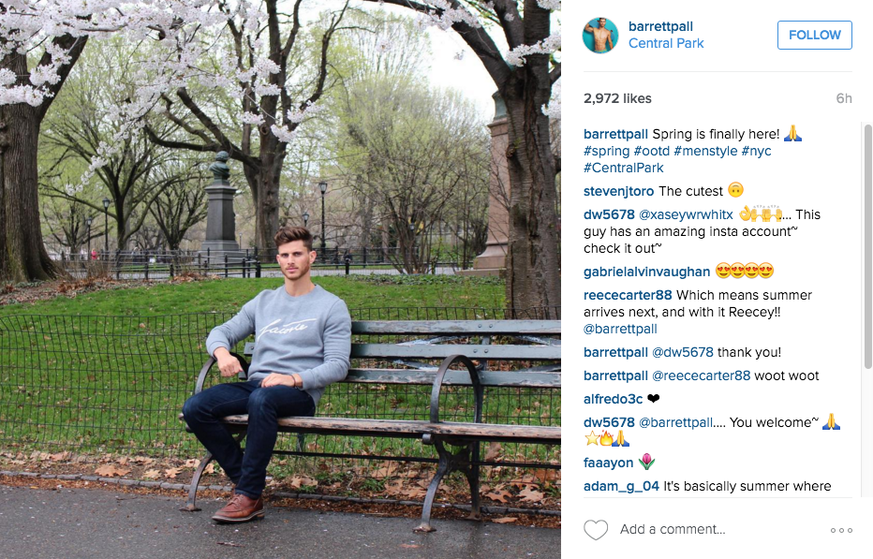This screenshot has height=559, width=873.
Task: Open the #menstyle hashtag
Action: [705, 151]
